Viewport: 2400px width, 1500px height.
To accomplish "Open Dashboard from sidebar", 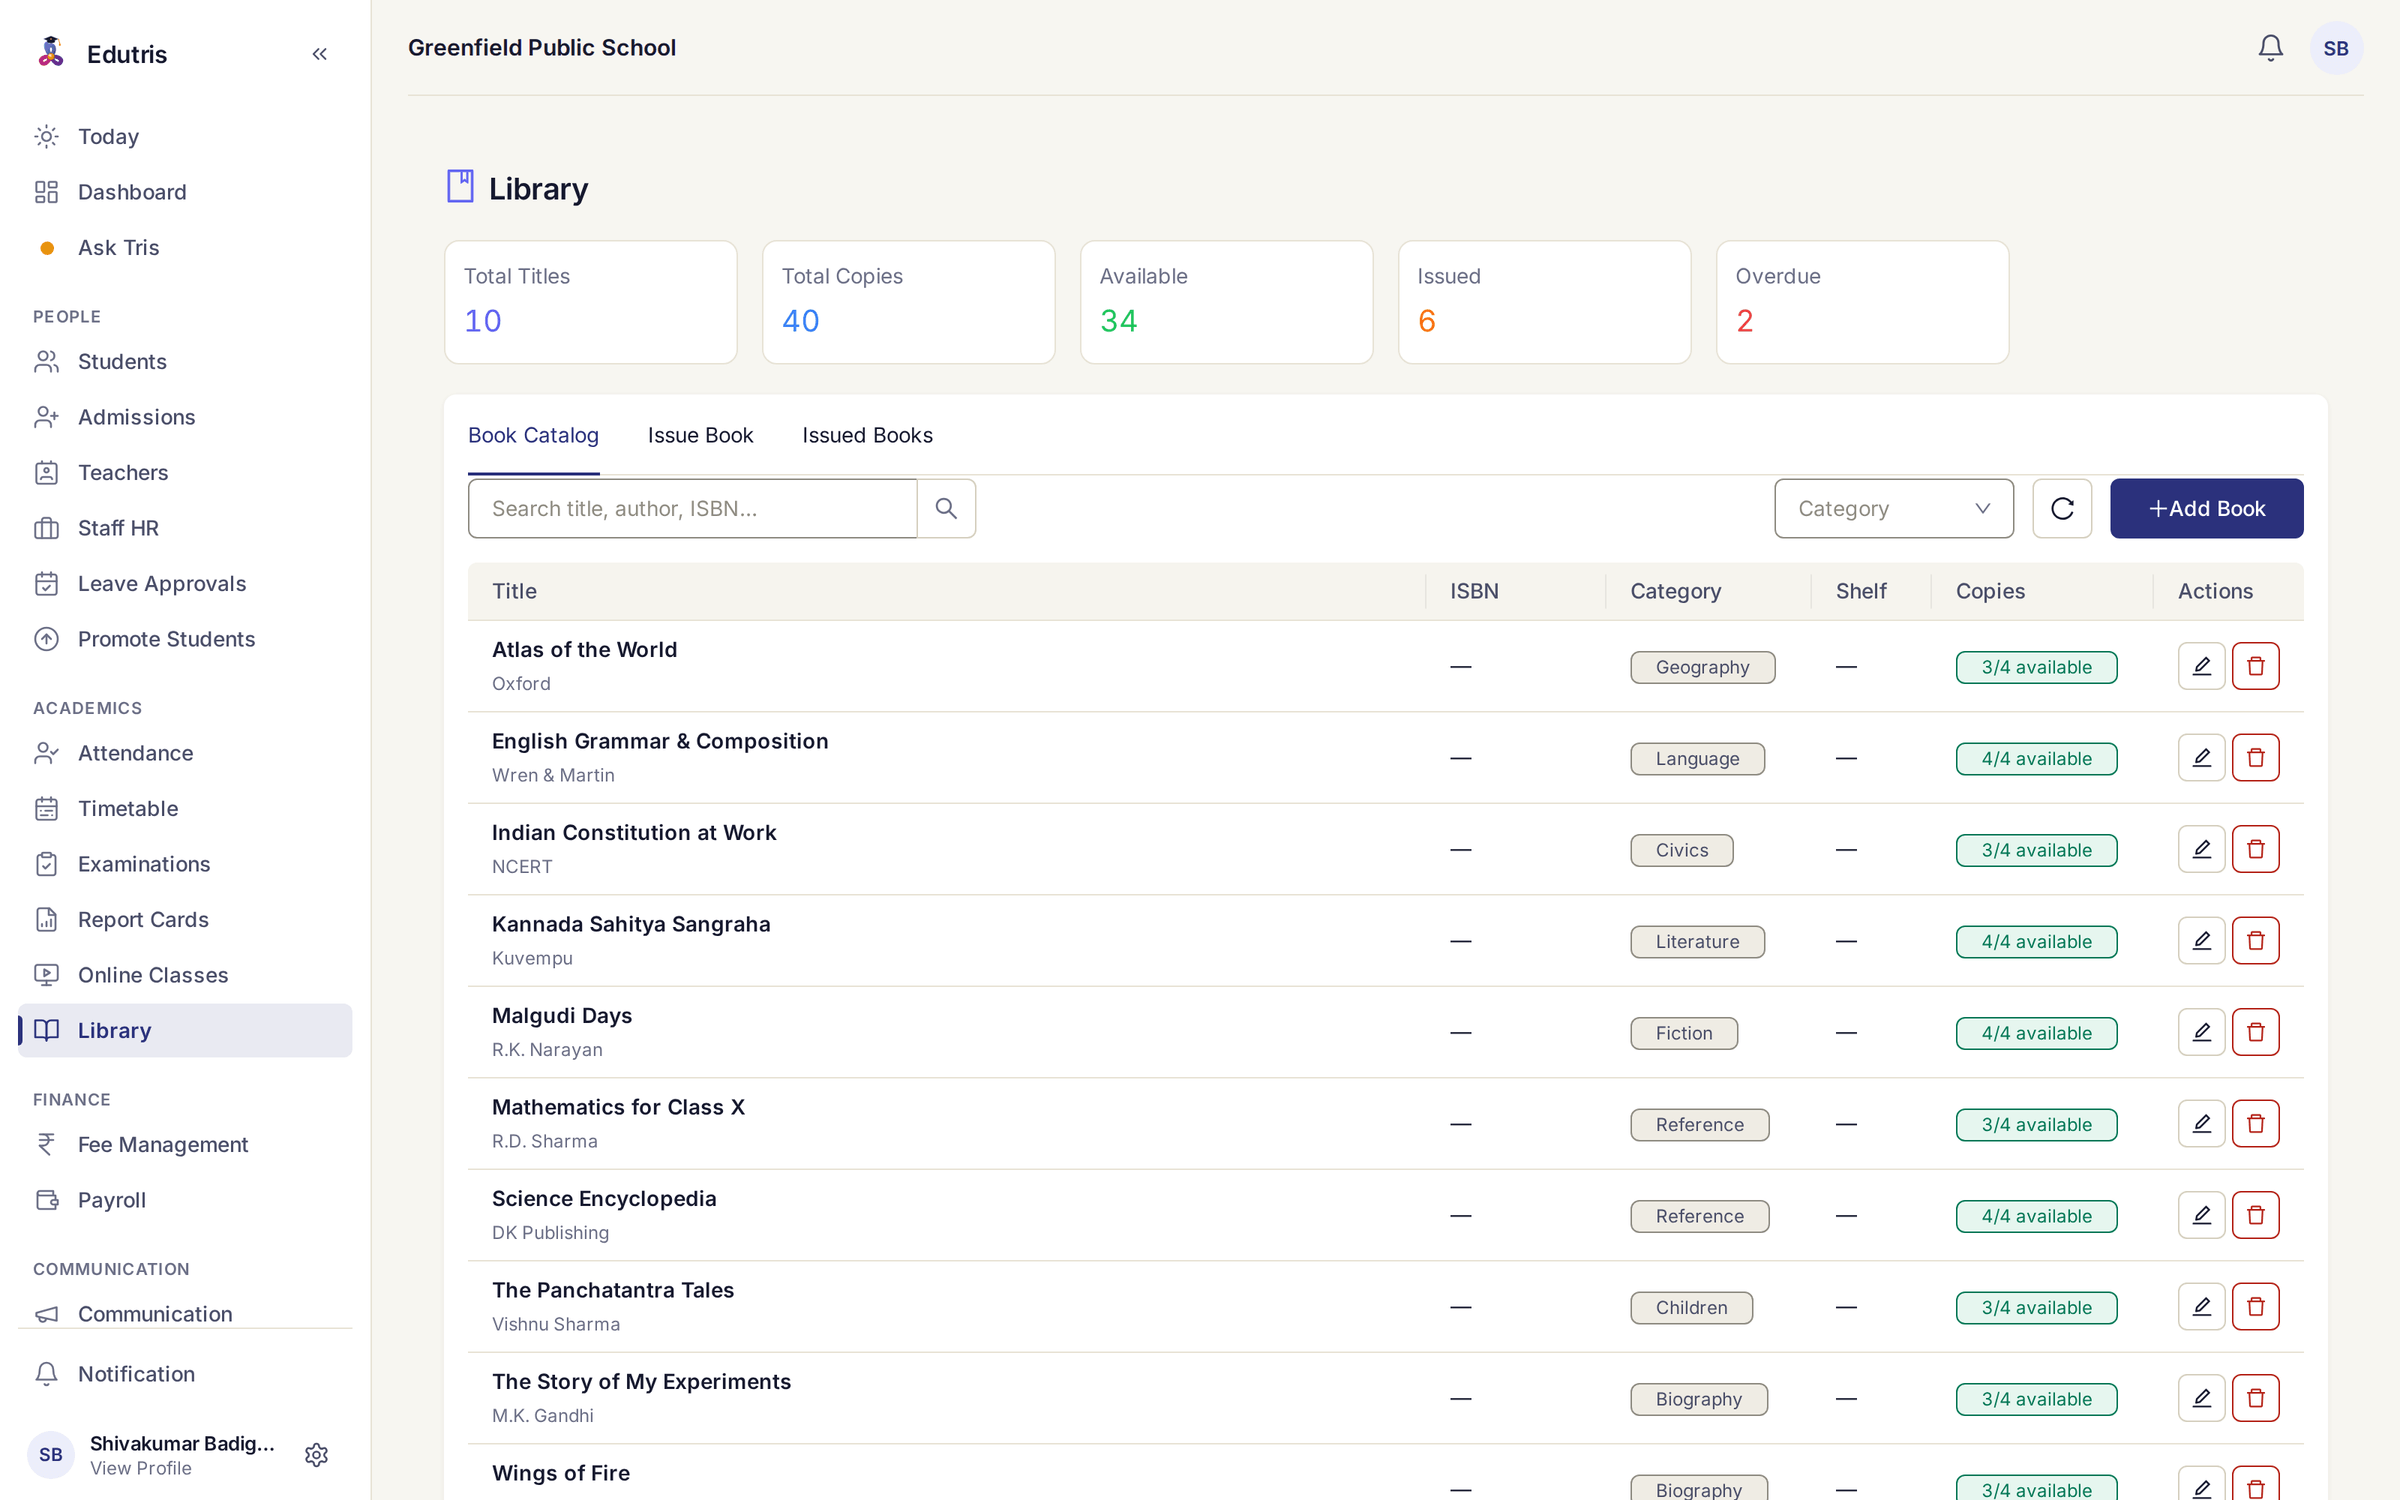I will [x=185, y=192].
